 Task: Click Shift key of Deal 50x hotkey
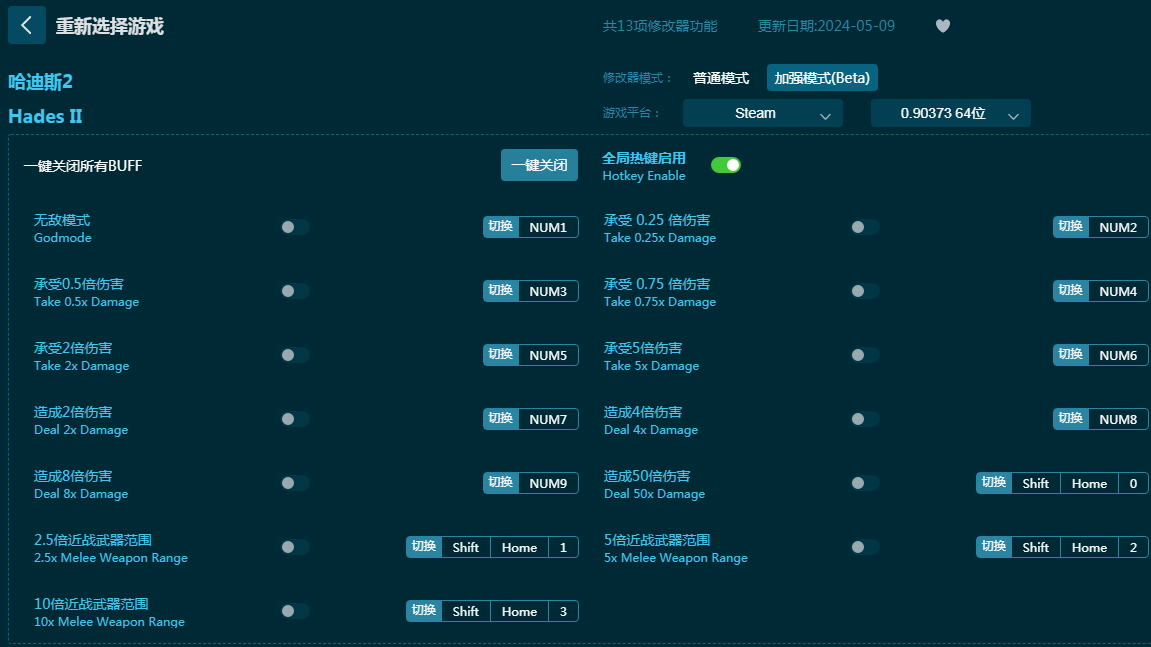(1036, 483)
